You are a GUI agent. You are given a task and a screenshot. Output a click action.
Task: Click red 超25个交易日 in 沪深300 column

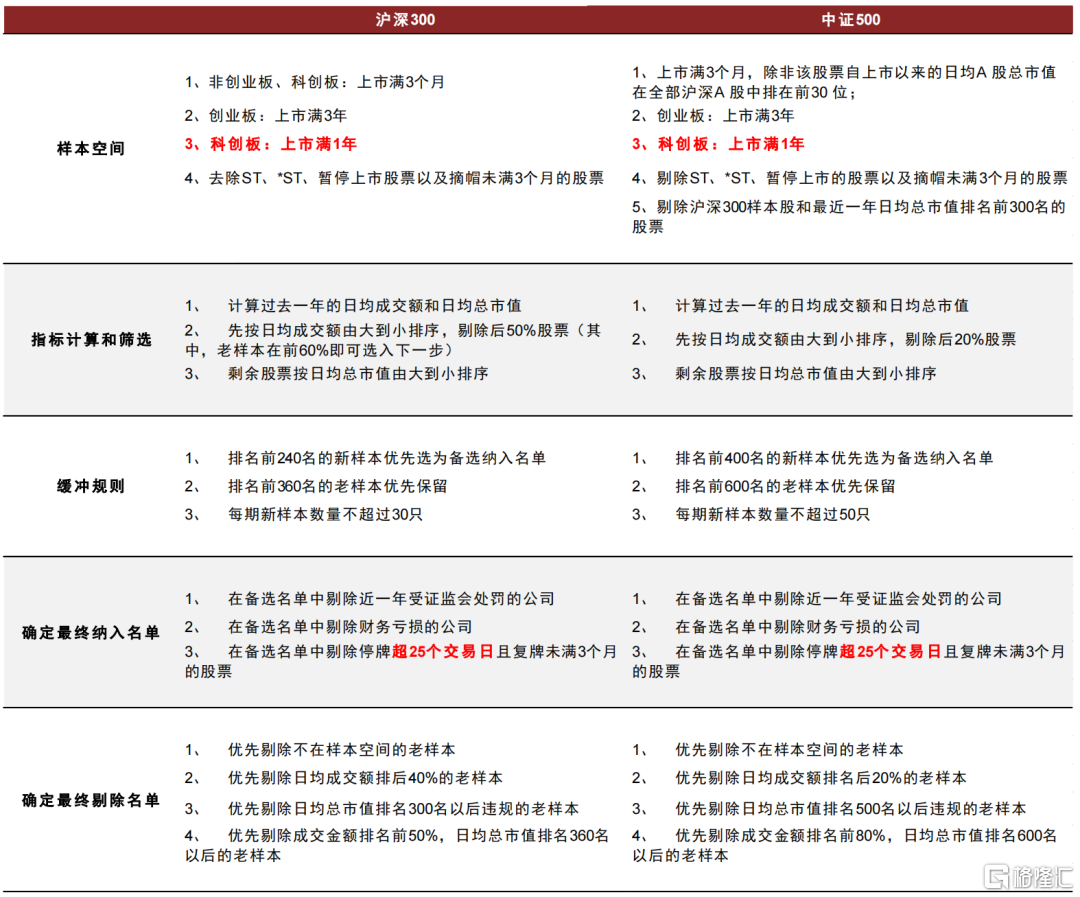[443, 652]
